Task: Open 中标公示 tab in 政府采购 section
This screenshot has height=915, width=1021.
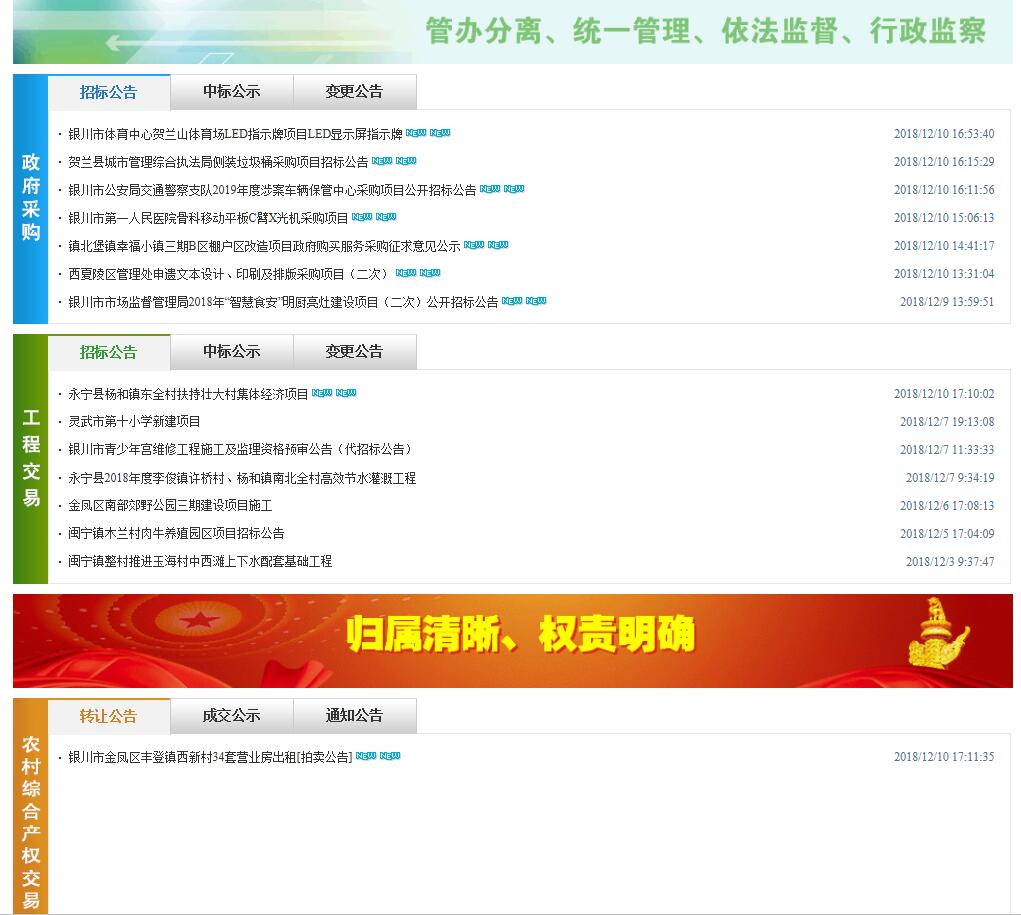Action: [x=231, y=92]
